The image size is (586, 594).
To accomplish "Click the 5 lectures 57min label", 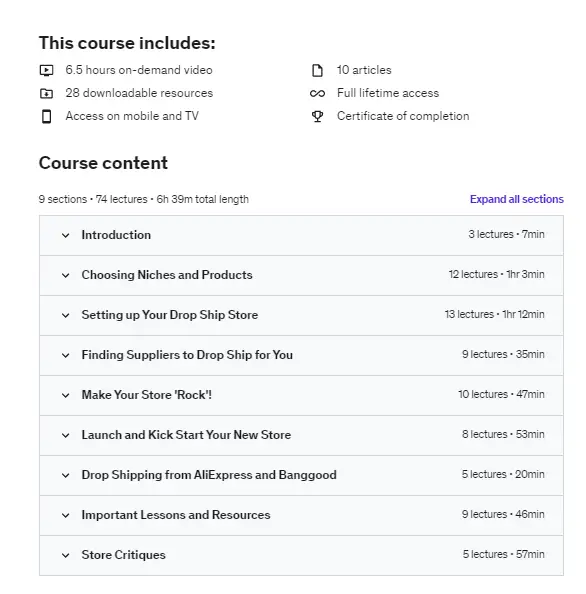I will 503,554.
